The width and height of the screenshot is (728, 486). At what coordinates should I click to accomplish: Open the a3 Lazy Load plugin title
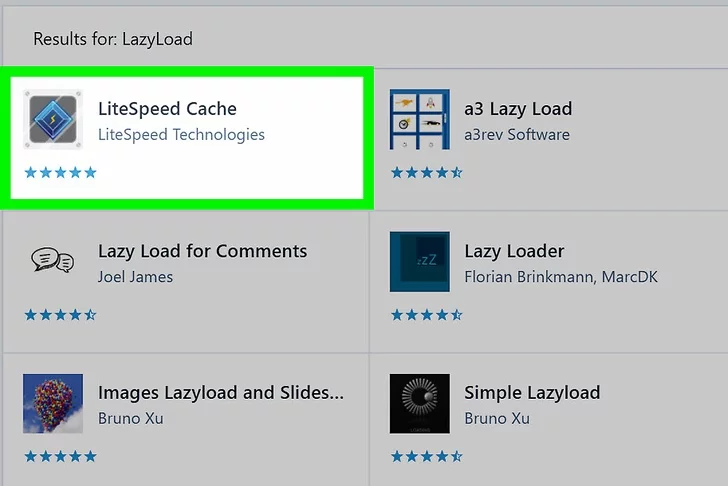(x=518, y=109)
